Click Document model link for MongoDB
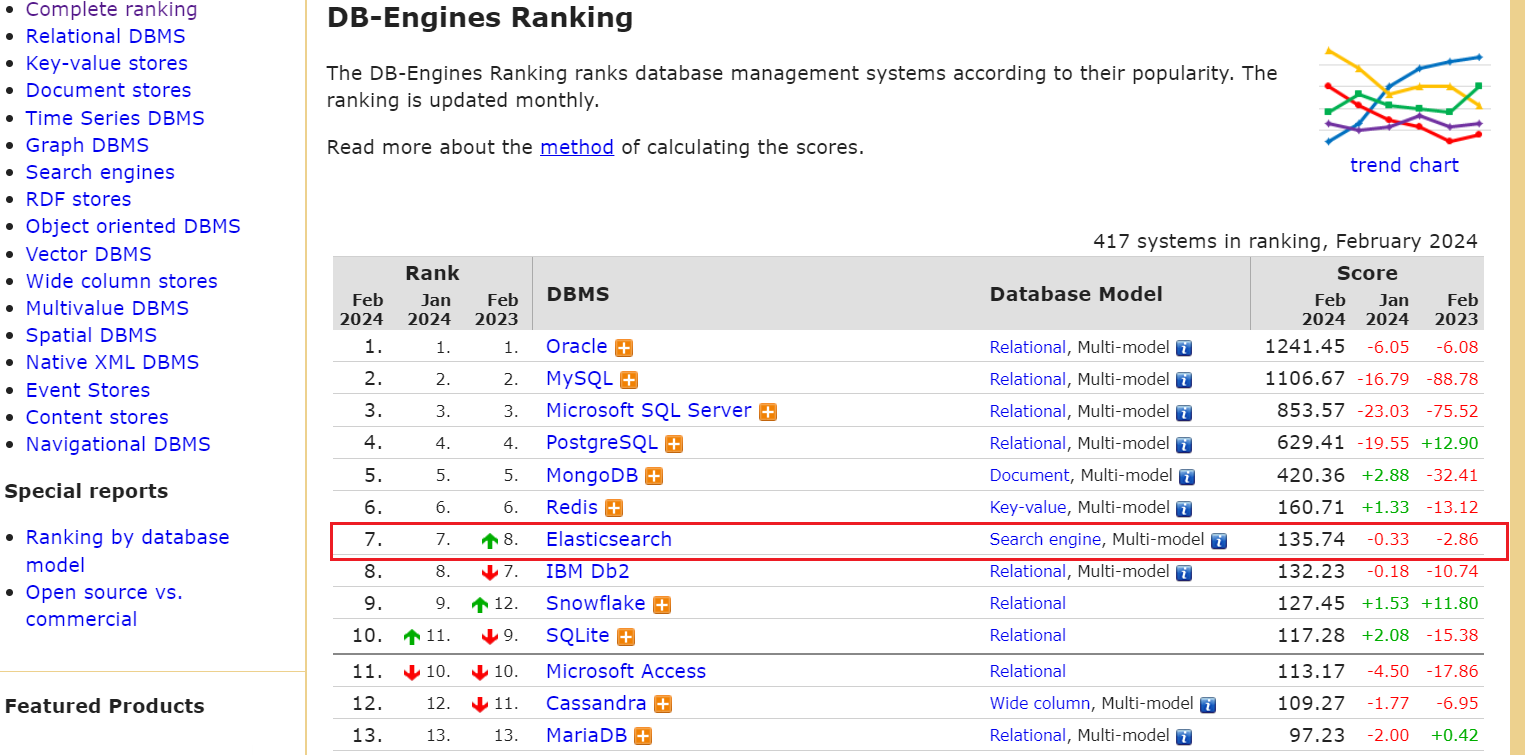This screenshot has height=755, width=1525. [1029, 475]
